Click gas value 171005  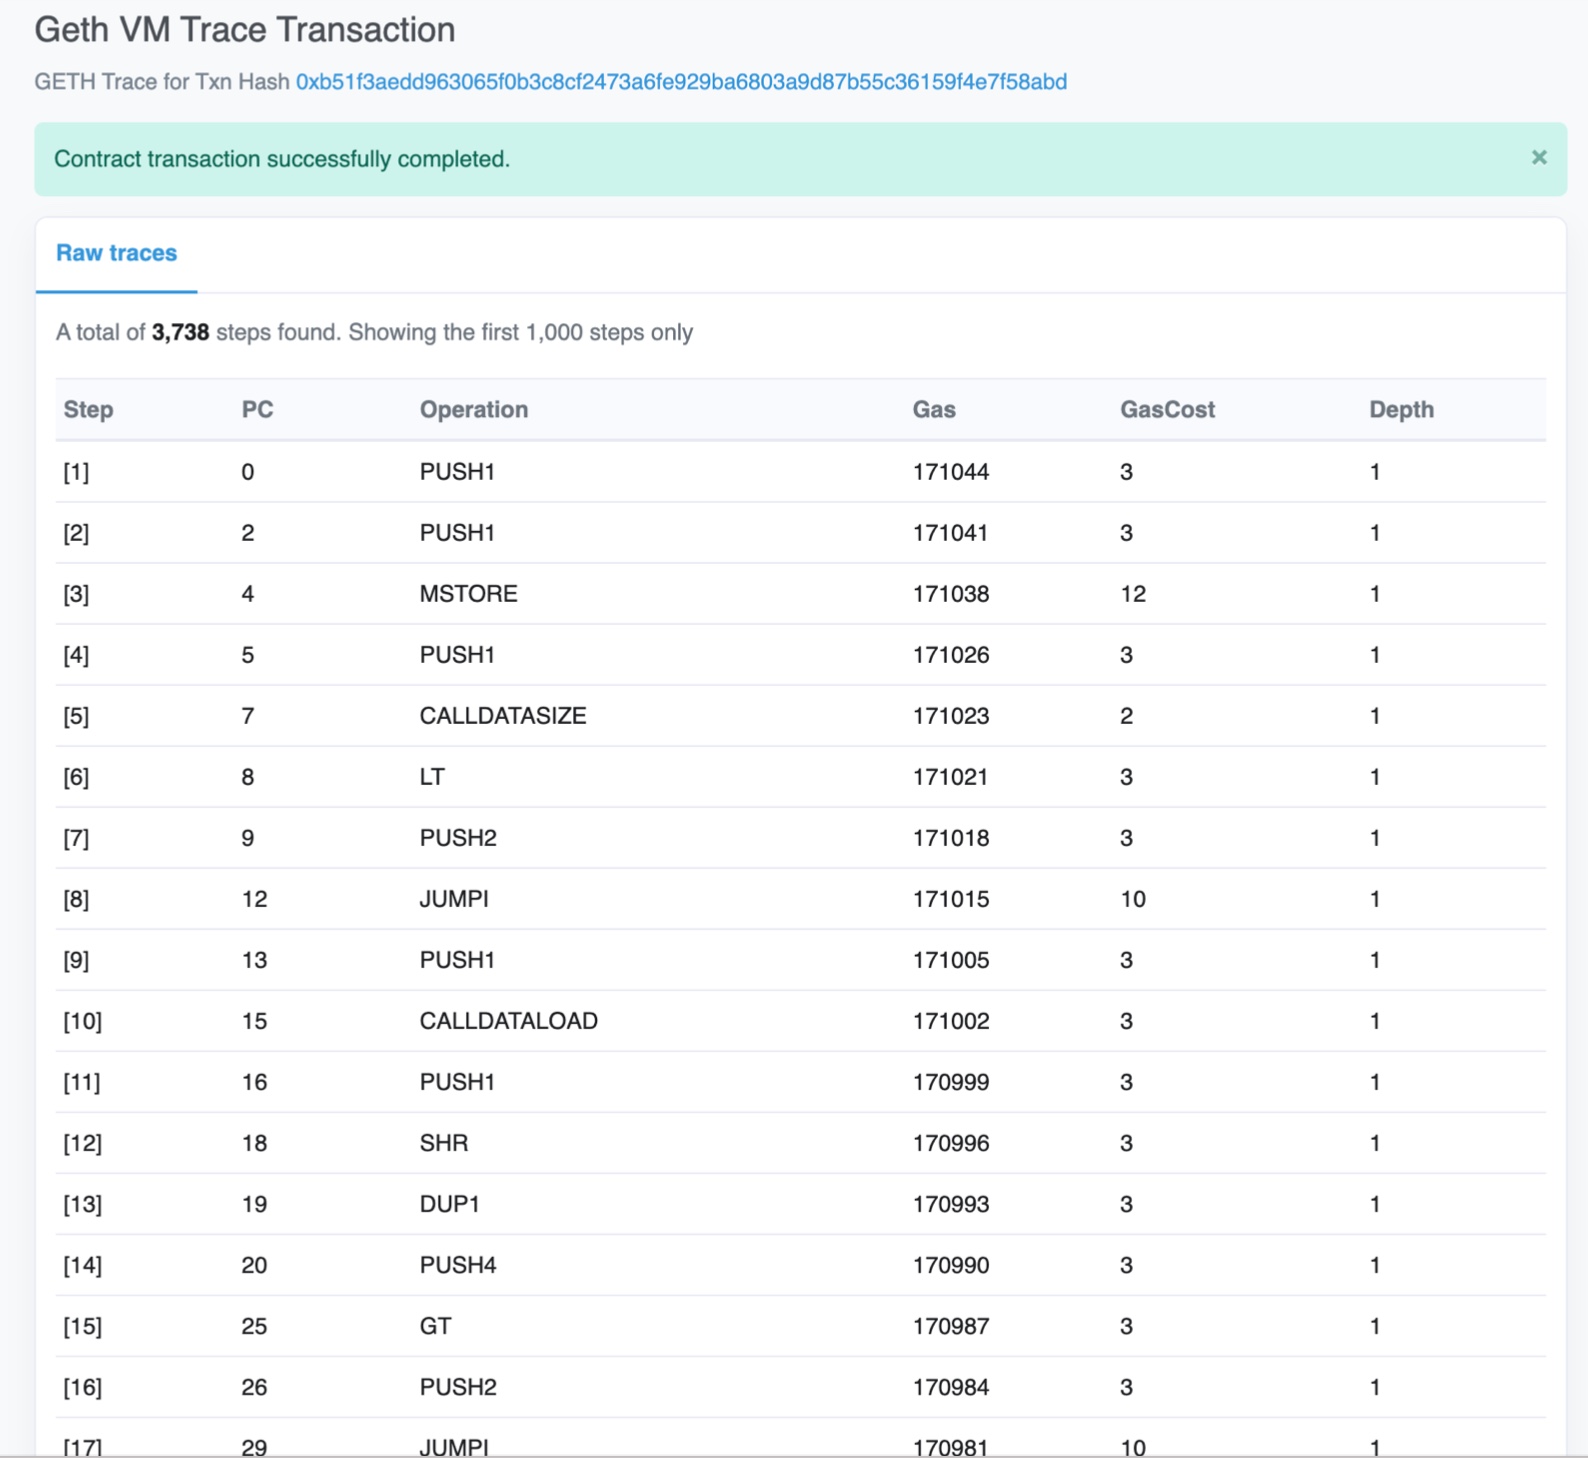click(x=951, y=960)
